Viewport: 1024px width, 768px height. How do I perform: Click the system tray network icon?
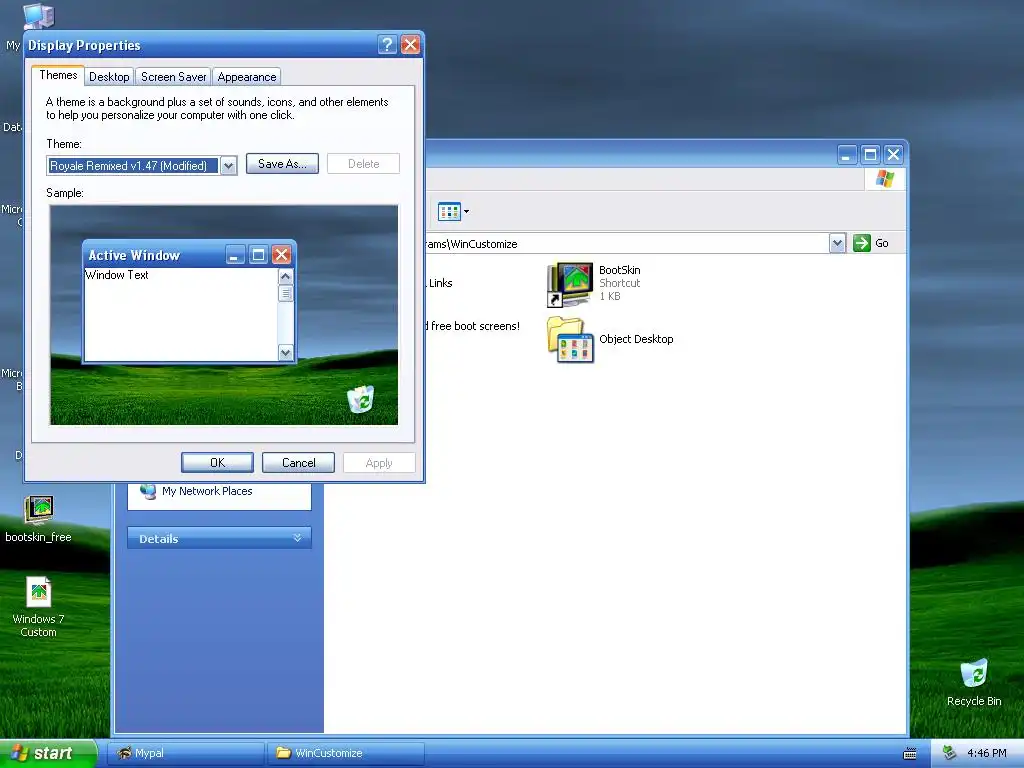(949, 753)
